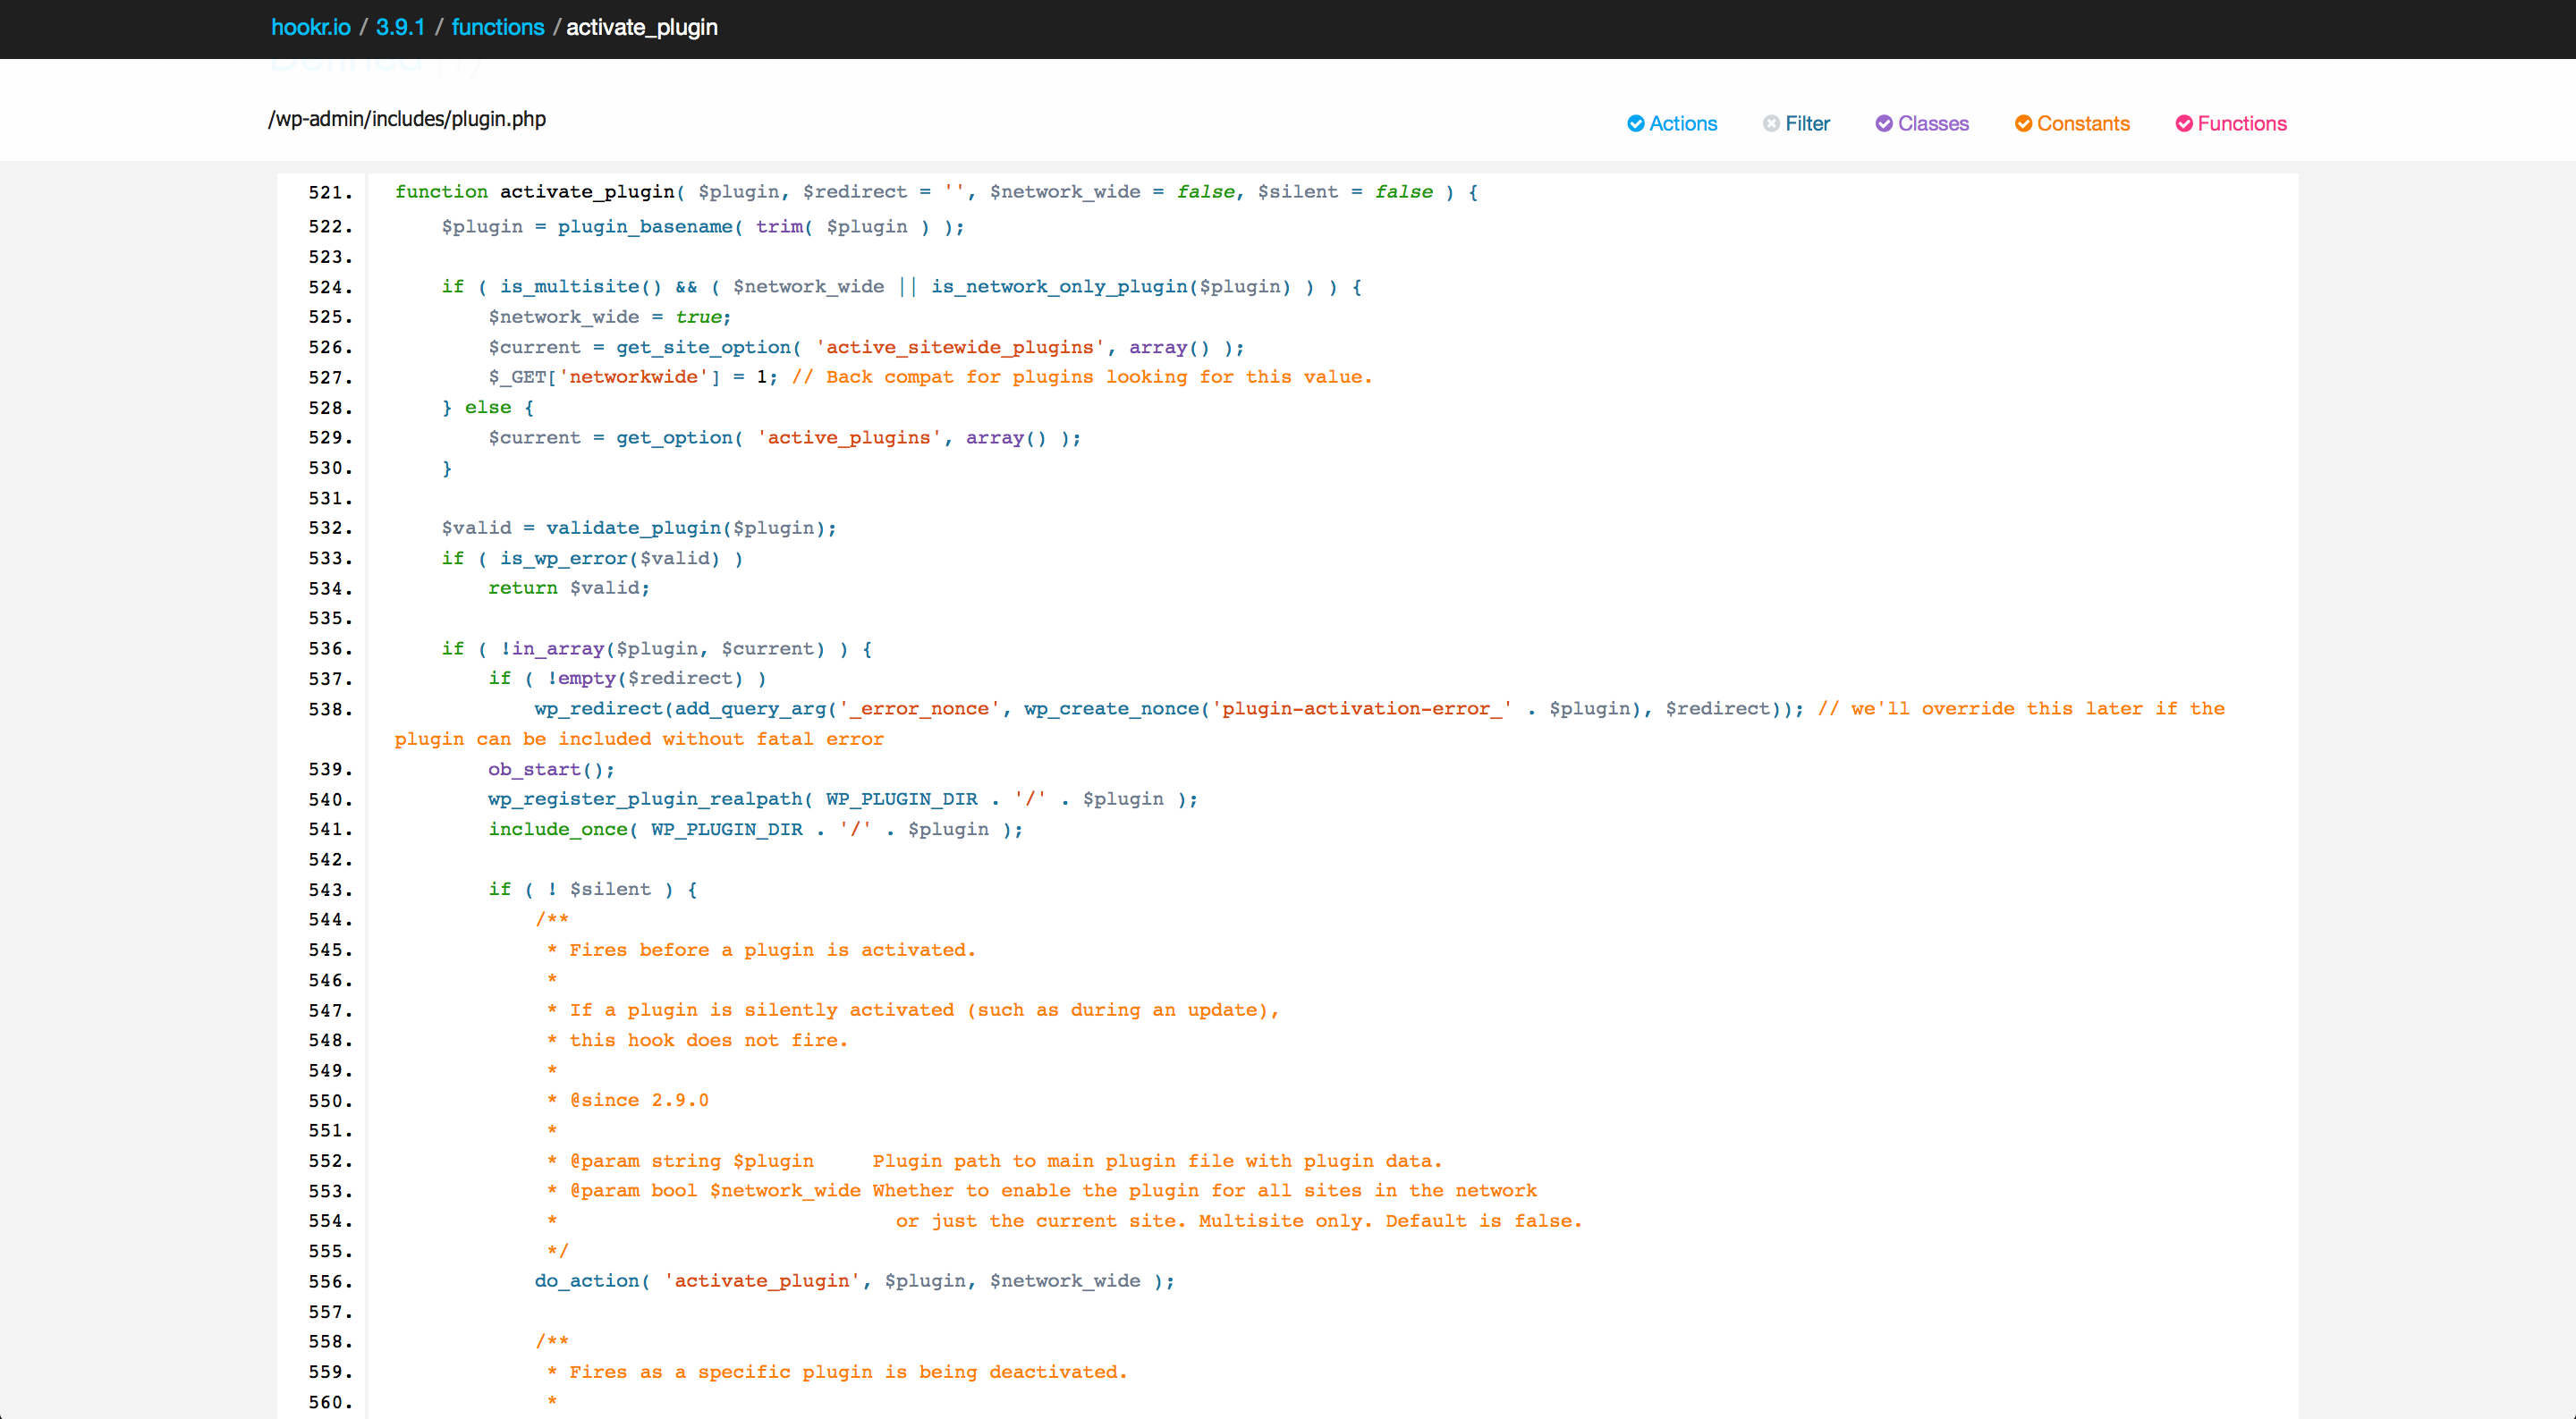
Task: Disable the Constants toggle text label
Action: pyautogui.click(x=2083, y=123)
